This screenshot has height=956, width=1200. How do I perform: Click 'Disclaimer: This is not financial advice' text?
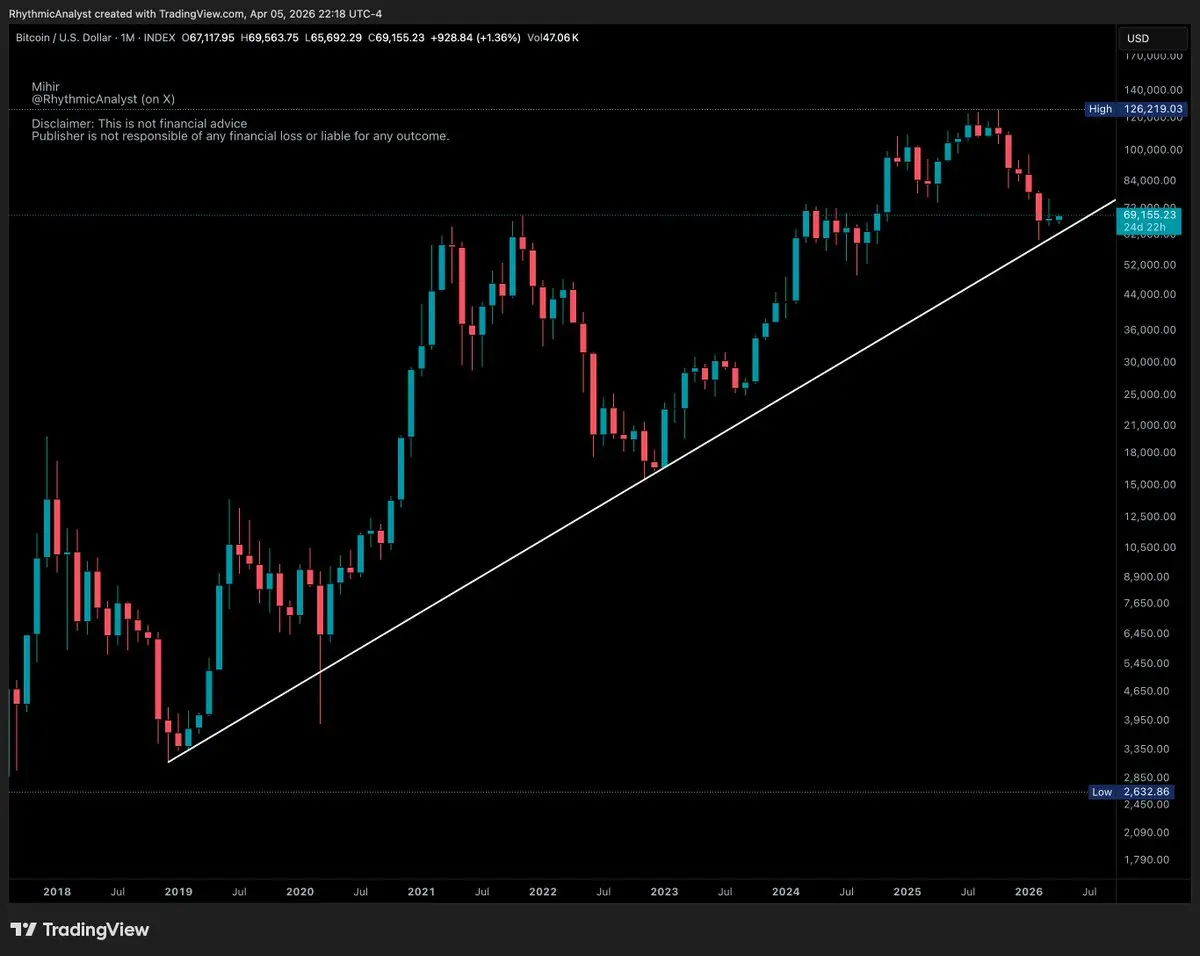click(x=139, y=124)
